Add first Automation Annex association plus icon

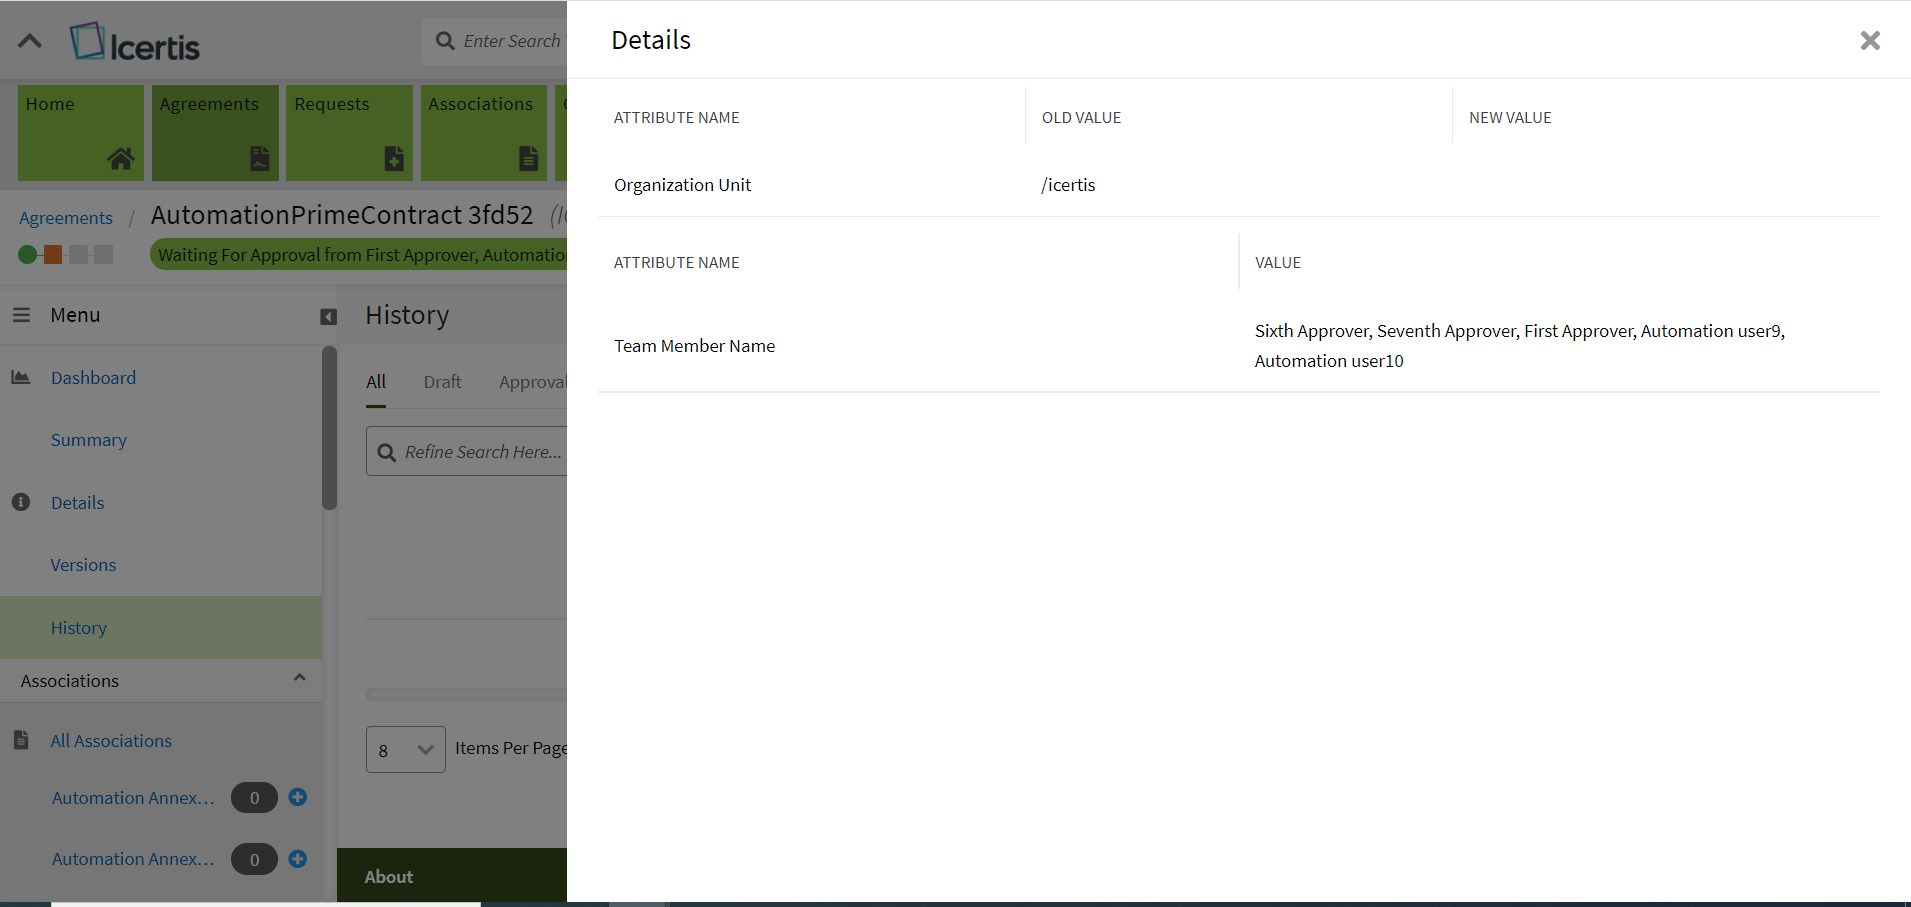click(x=297, y=797)
